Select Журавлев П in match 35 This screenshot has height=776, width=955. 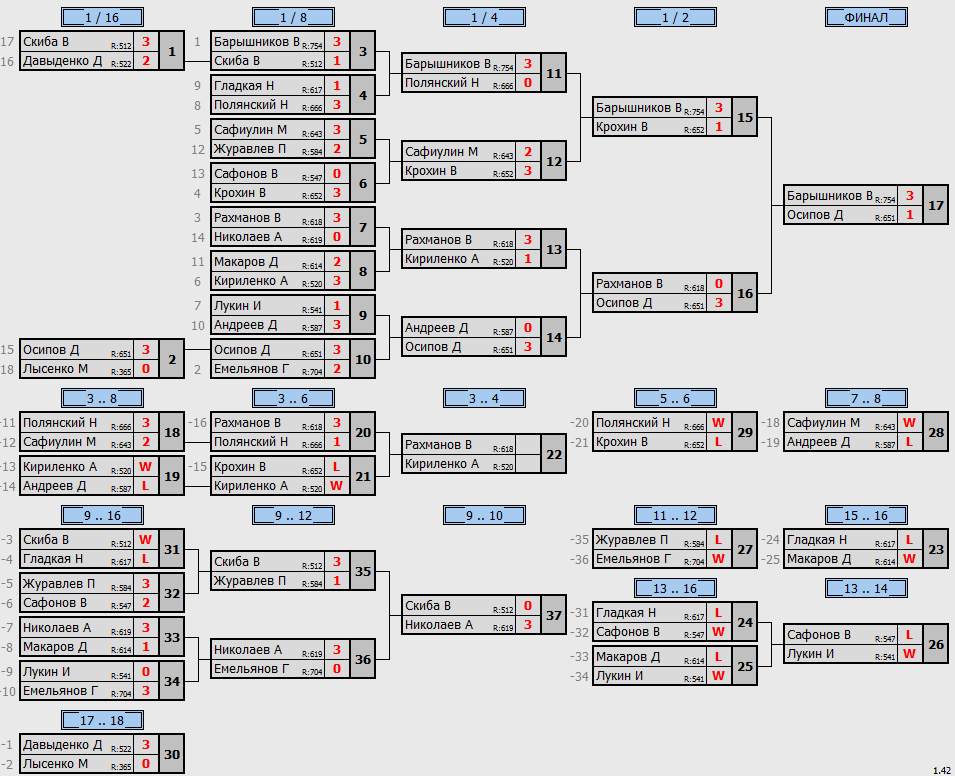(250, 581)
